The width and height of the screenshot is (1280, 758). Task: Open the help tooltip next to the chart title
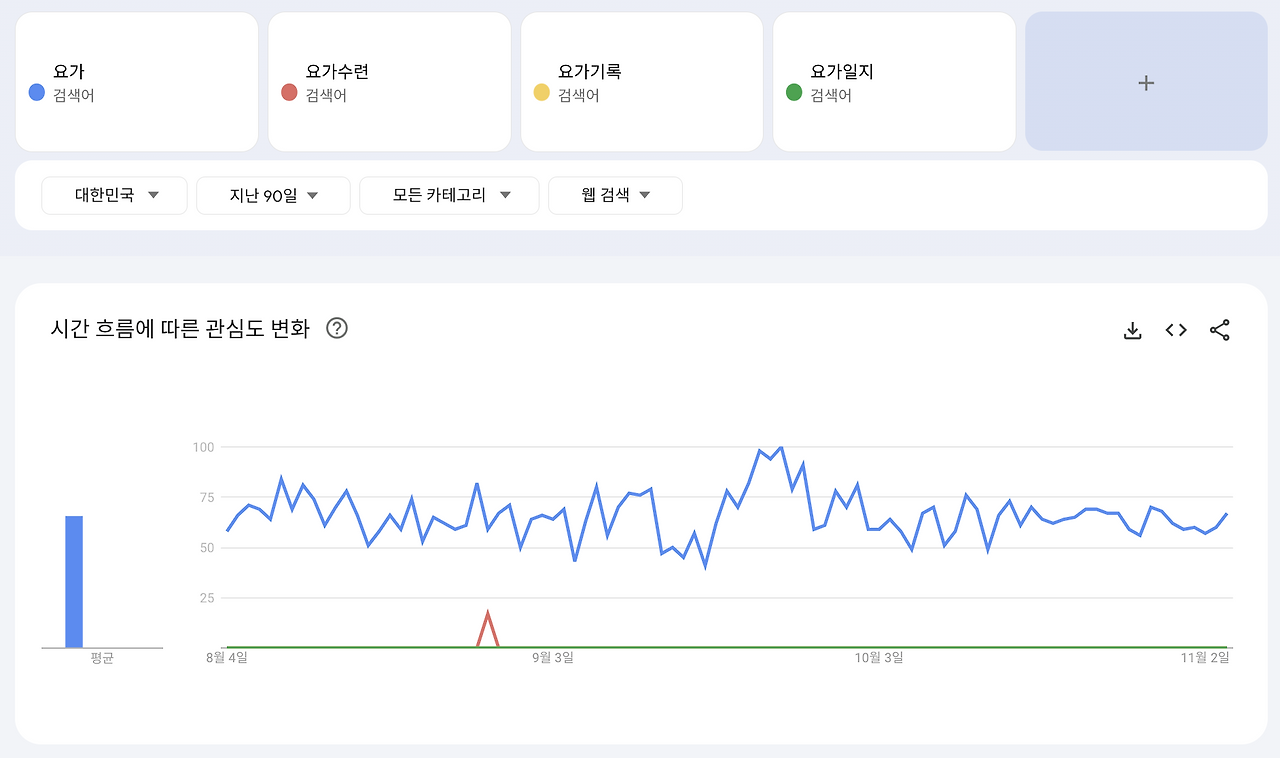[337, 328]
